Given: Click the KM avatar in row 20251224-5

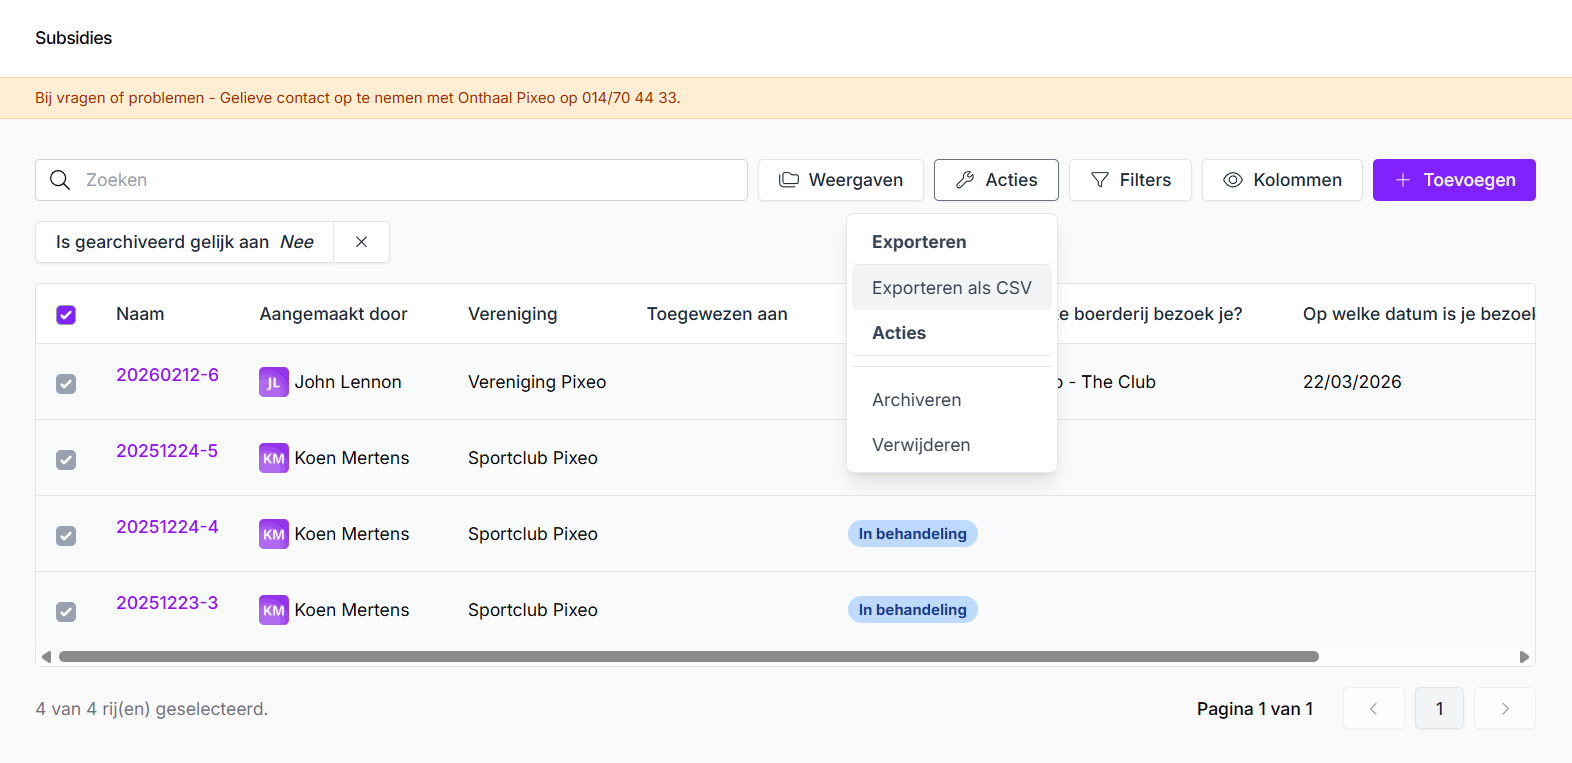Looking at the screenshot, I should [273, 458].
